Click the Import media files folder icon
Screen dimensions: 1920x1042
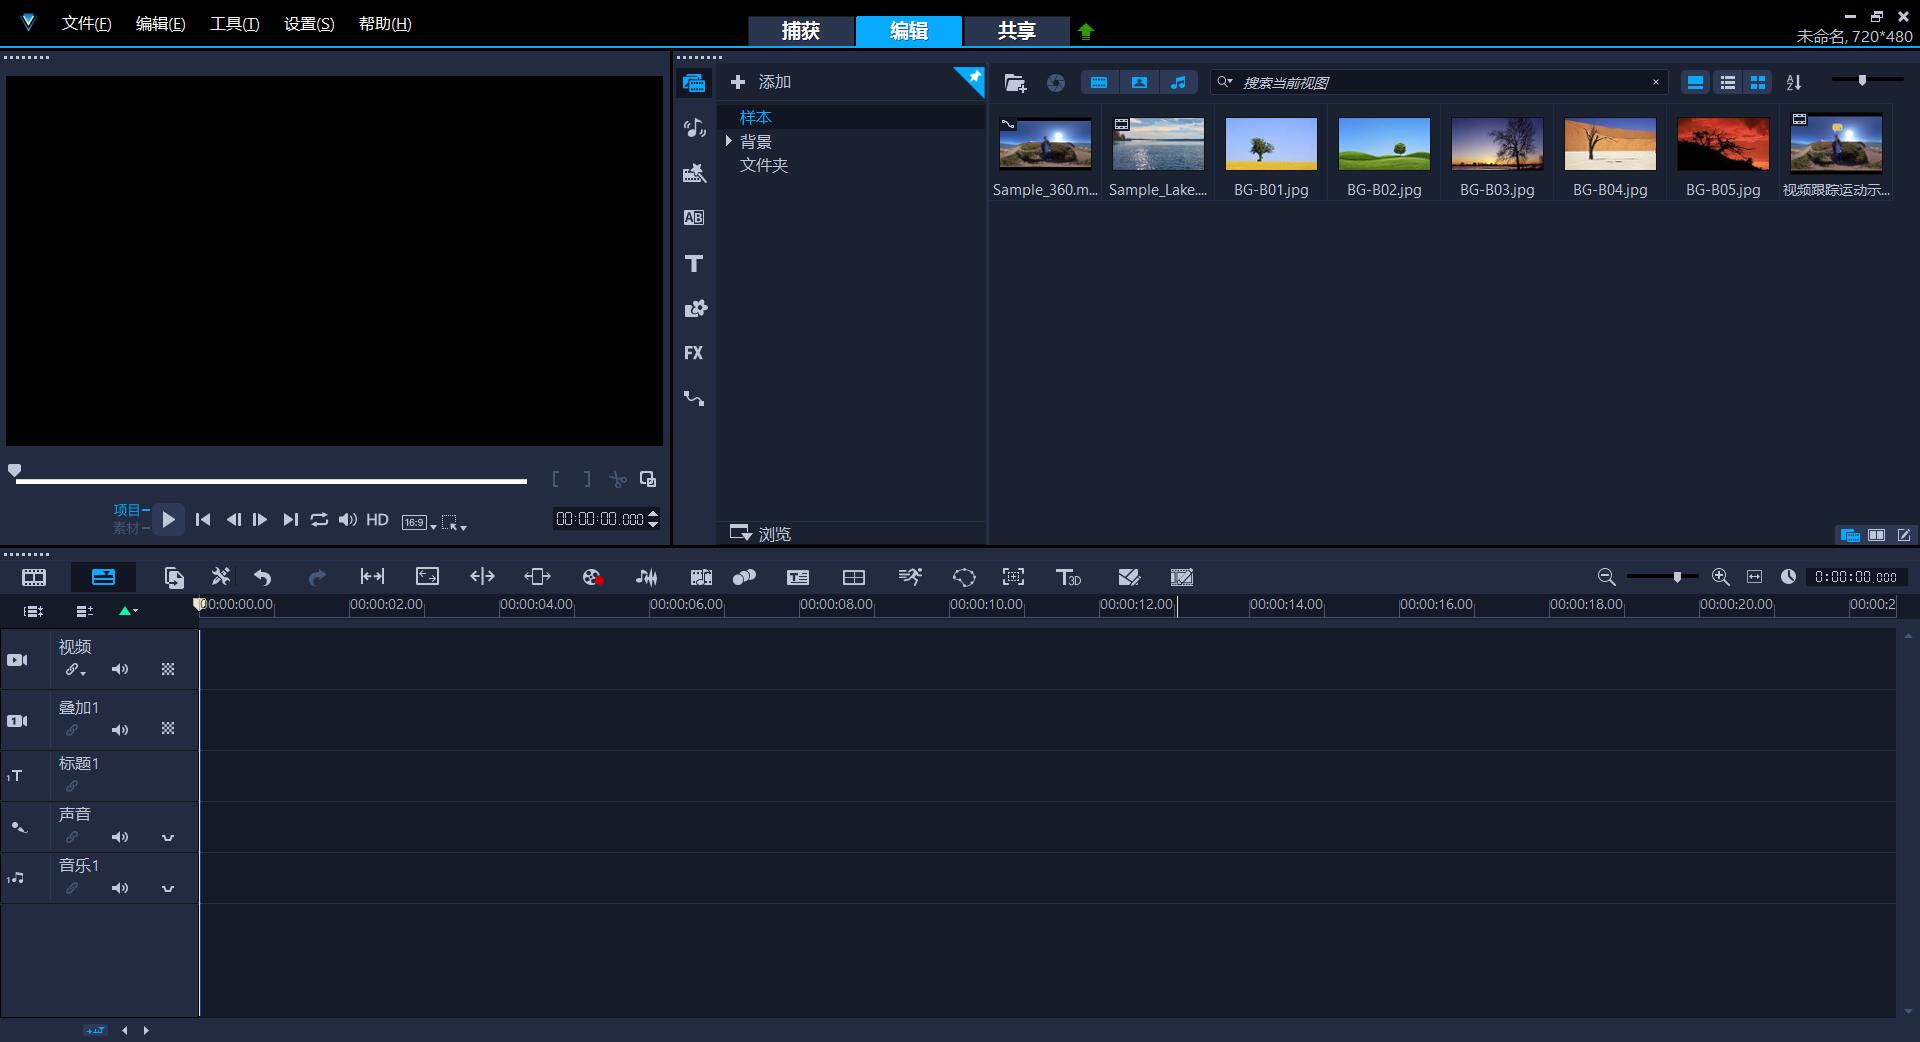[1015, 83]
